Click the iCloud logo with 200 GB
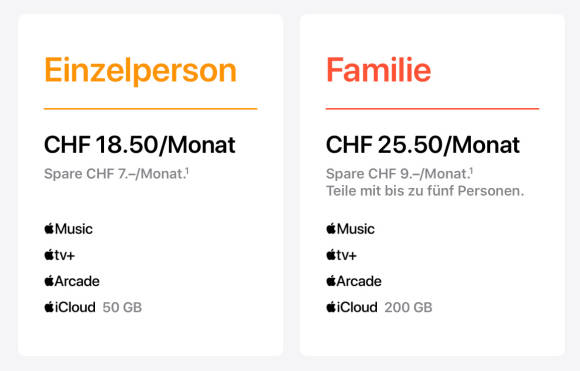Viewport: 580px width, 371px height. pyautogui.click(x=352, y=307)
